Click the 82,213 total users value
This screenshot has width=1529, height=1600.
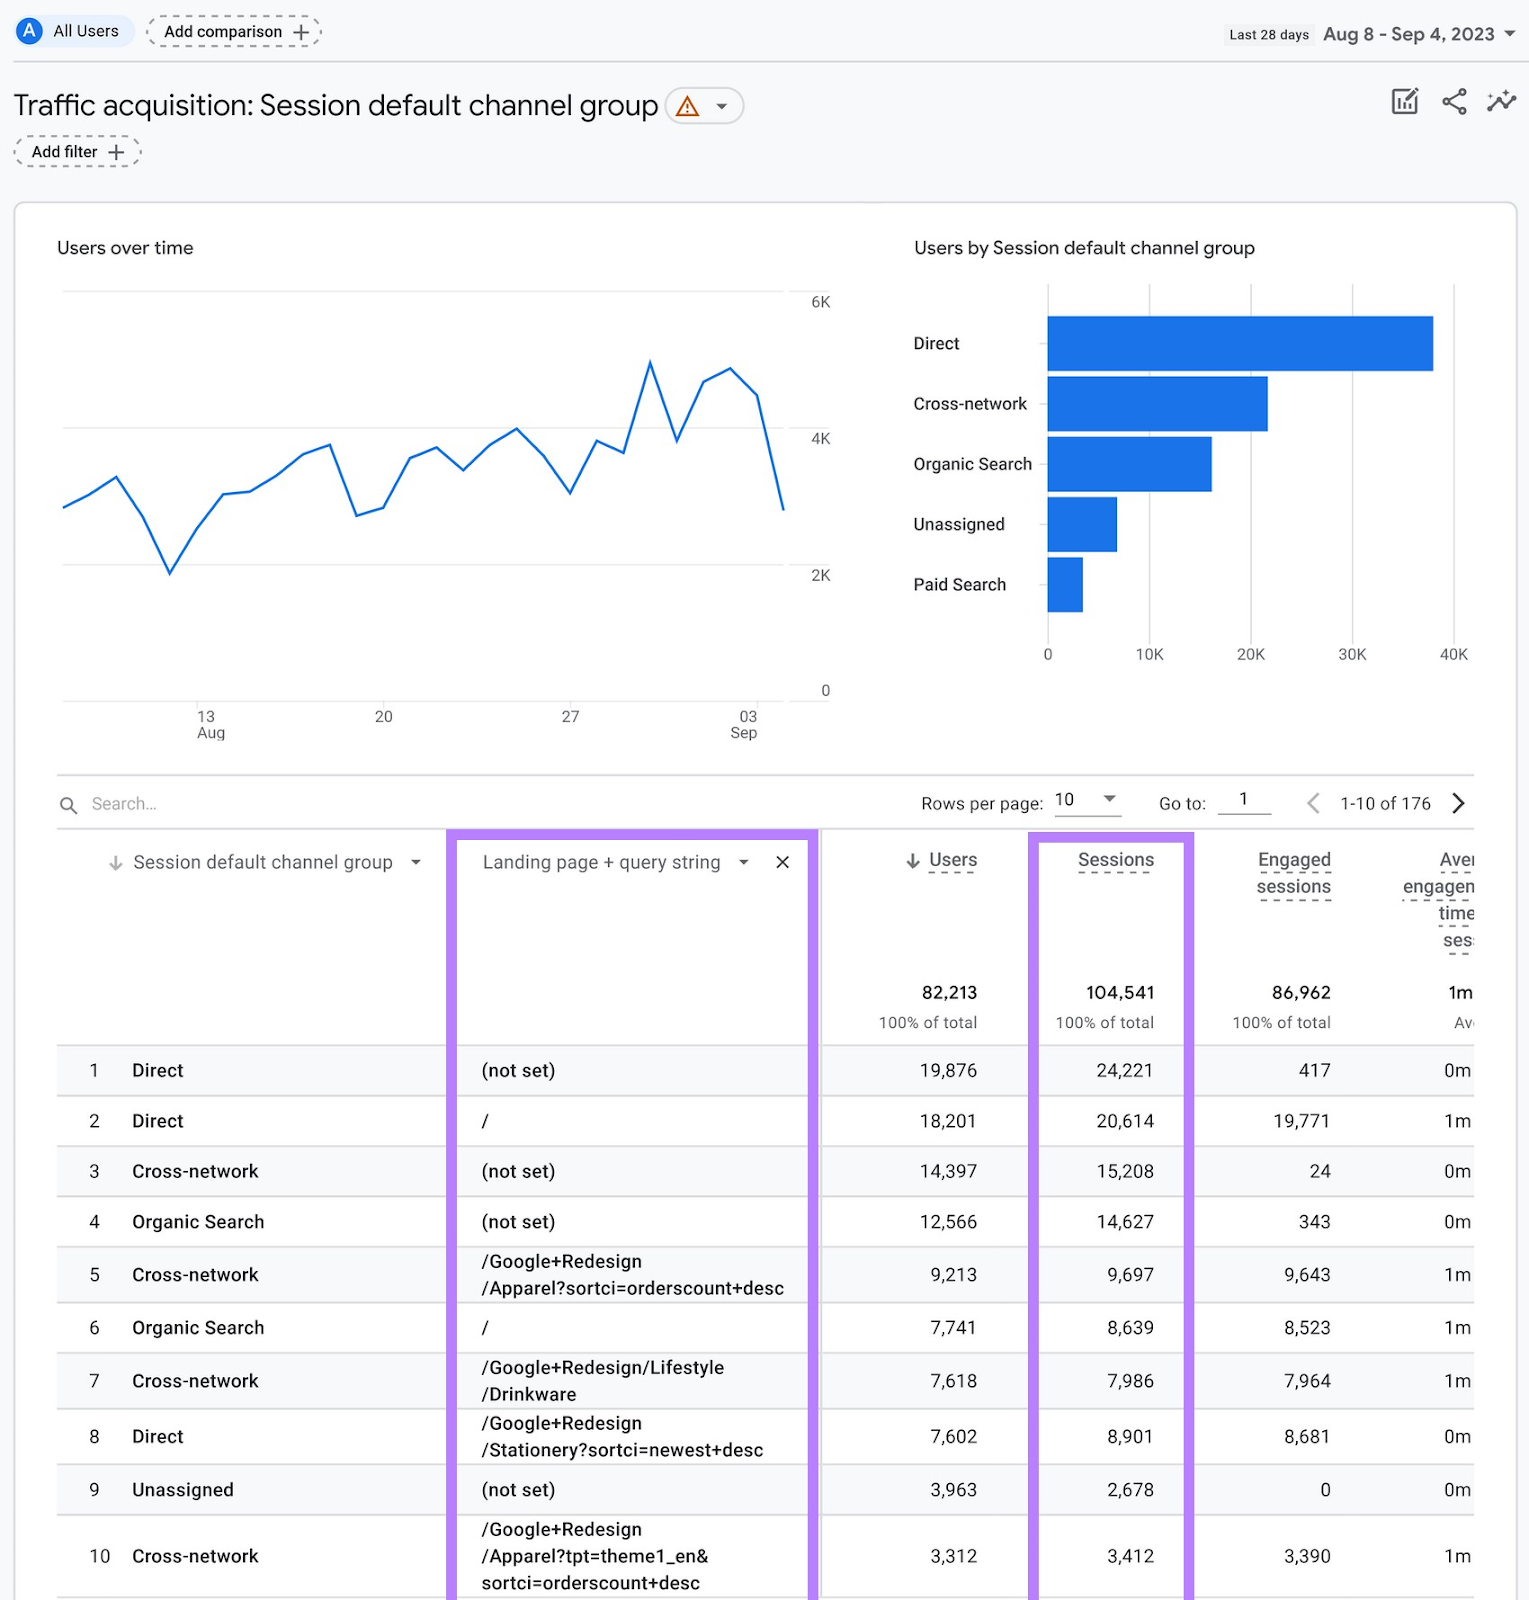pos(949,993)
